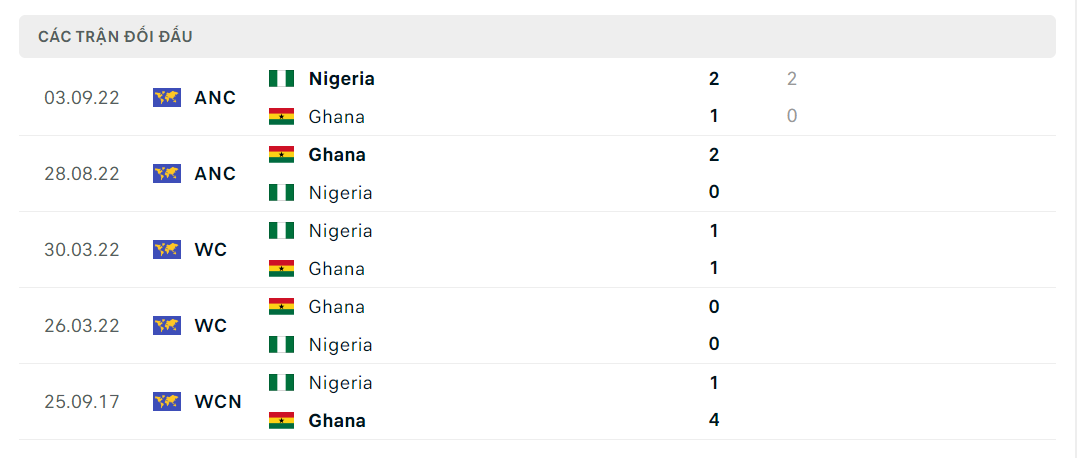Click the Nigeria flag in the 26.03.22 match
This screenshot has height=458, width=1077.
(x=281, y=345)
